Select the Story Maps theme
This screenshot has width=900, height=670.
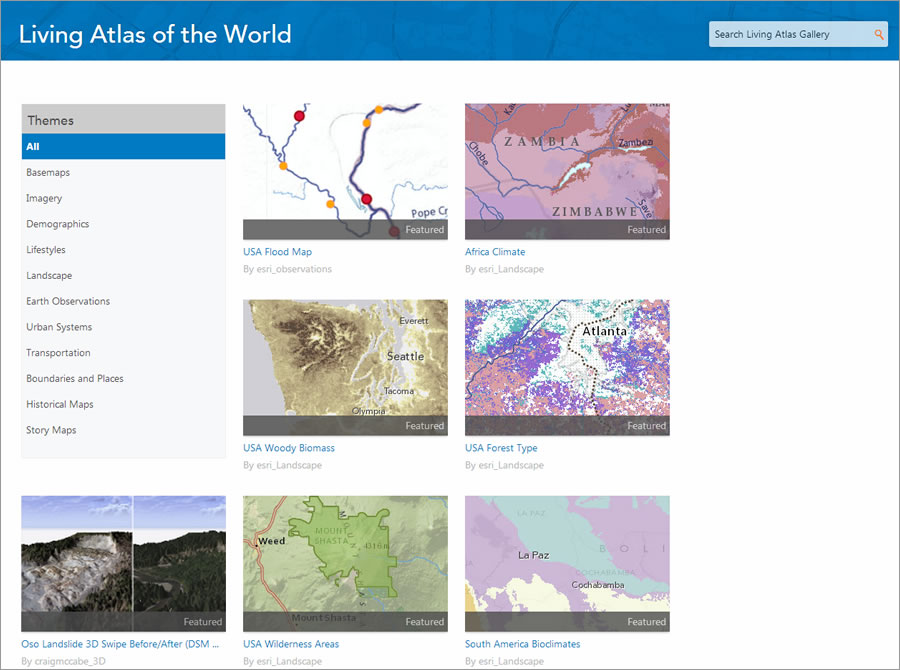(51, 430)
